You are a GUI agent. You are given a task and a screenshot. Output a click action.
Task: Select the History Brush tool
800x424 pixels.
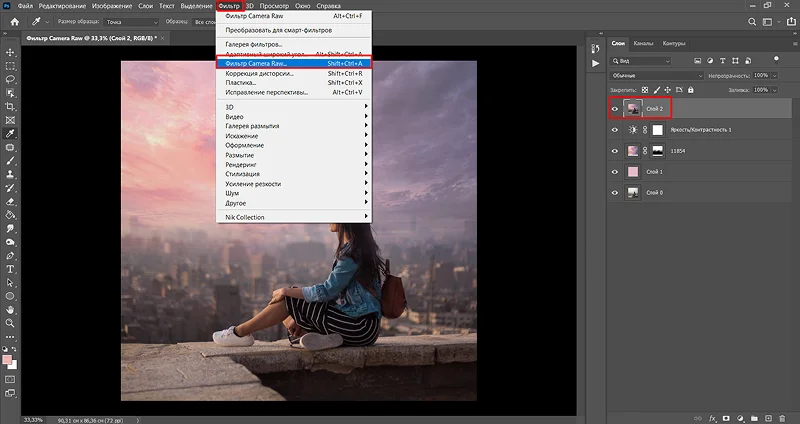tap(10, 188)
